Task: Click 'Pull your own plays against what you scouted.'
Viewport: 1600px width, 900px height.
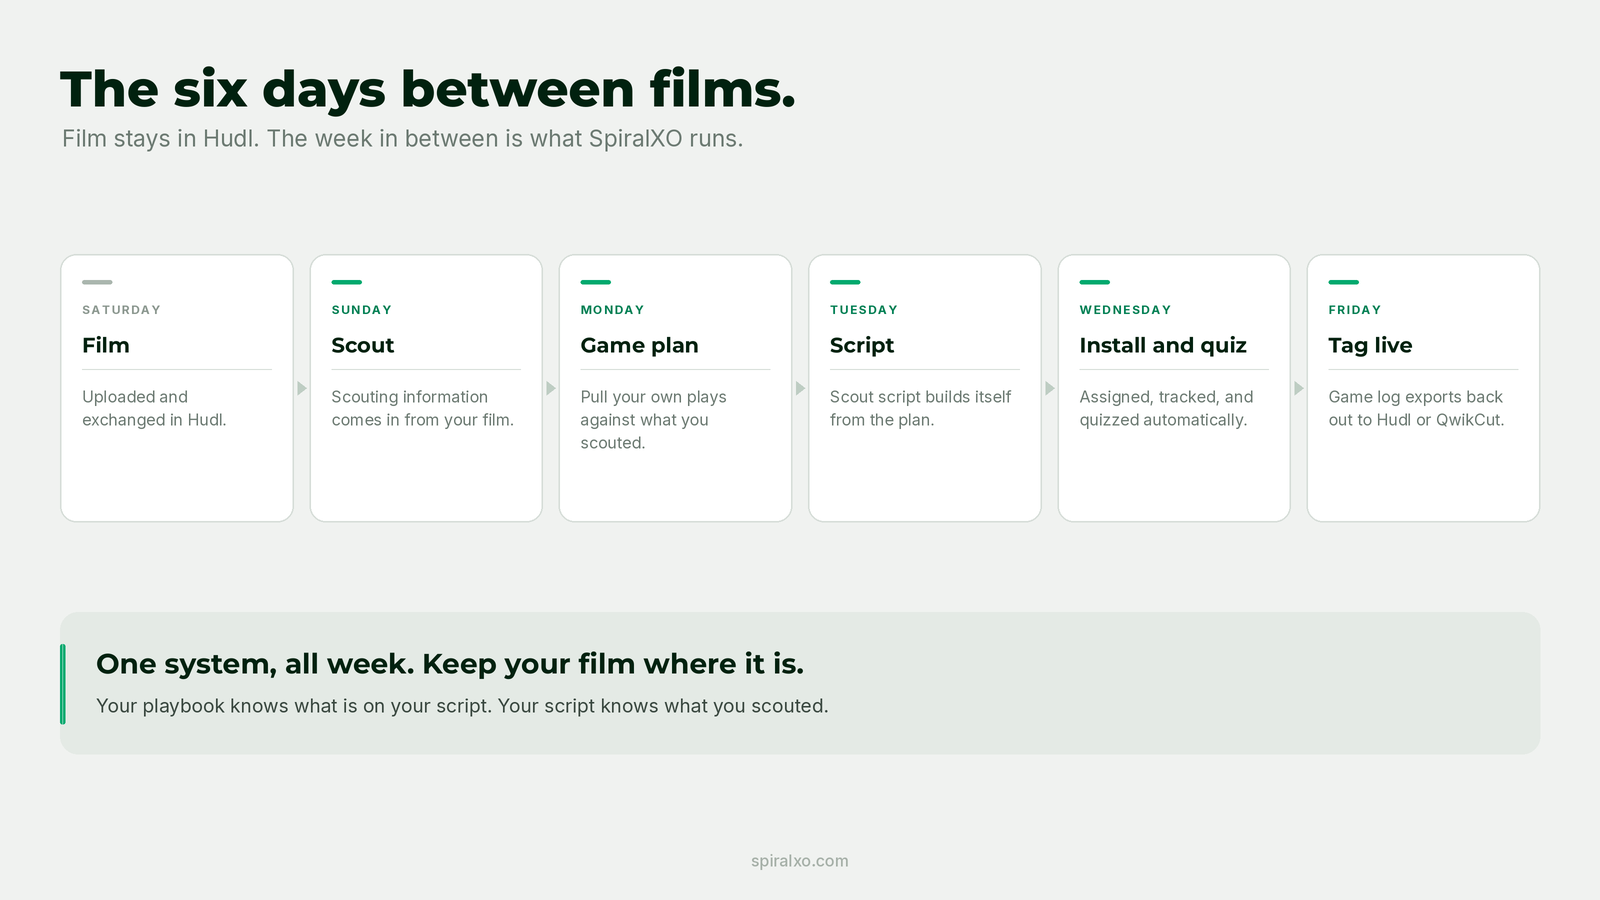Action: (654, 420)
